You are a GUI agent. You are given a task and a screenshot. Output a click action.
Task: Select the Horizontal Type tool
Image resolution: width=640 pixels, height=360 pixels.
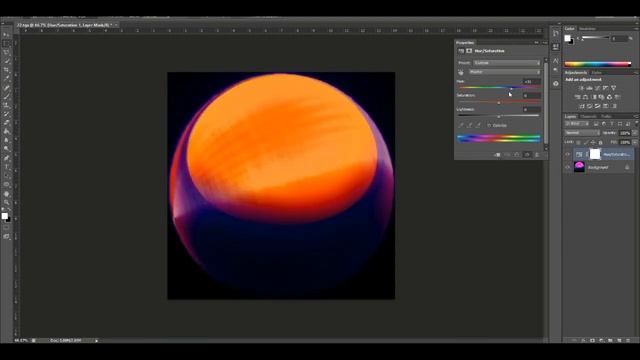point(6,167)
